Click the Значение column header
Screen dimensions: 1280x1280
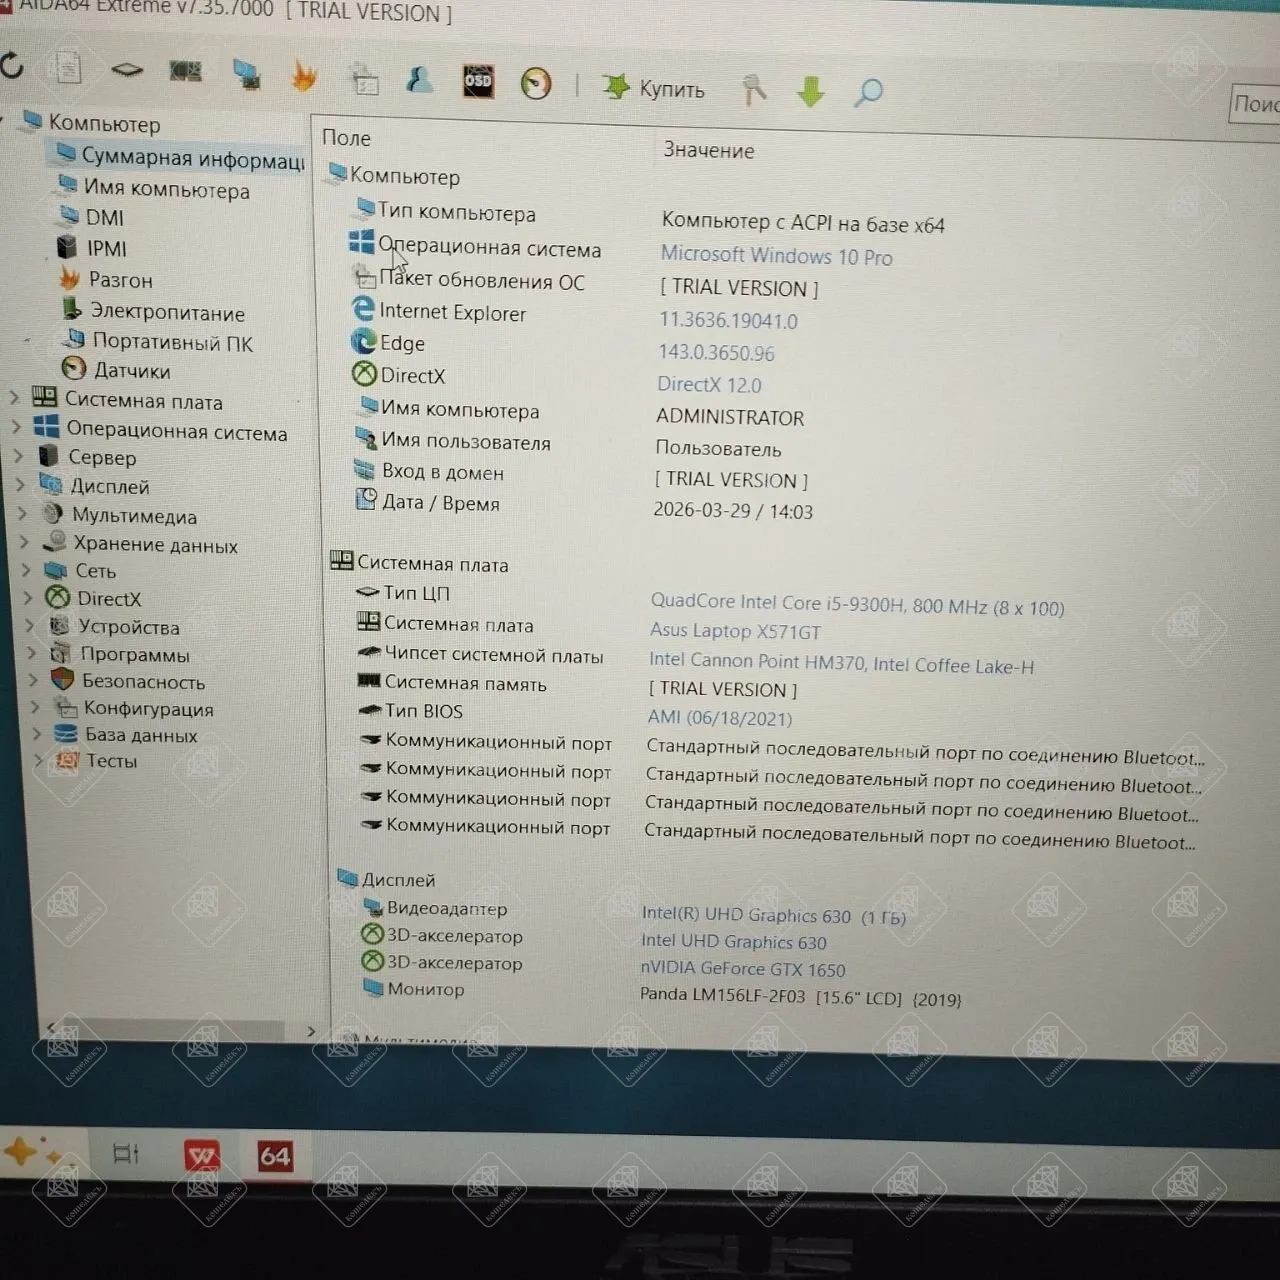pos(709,151)
